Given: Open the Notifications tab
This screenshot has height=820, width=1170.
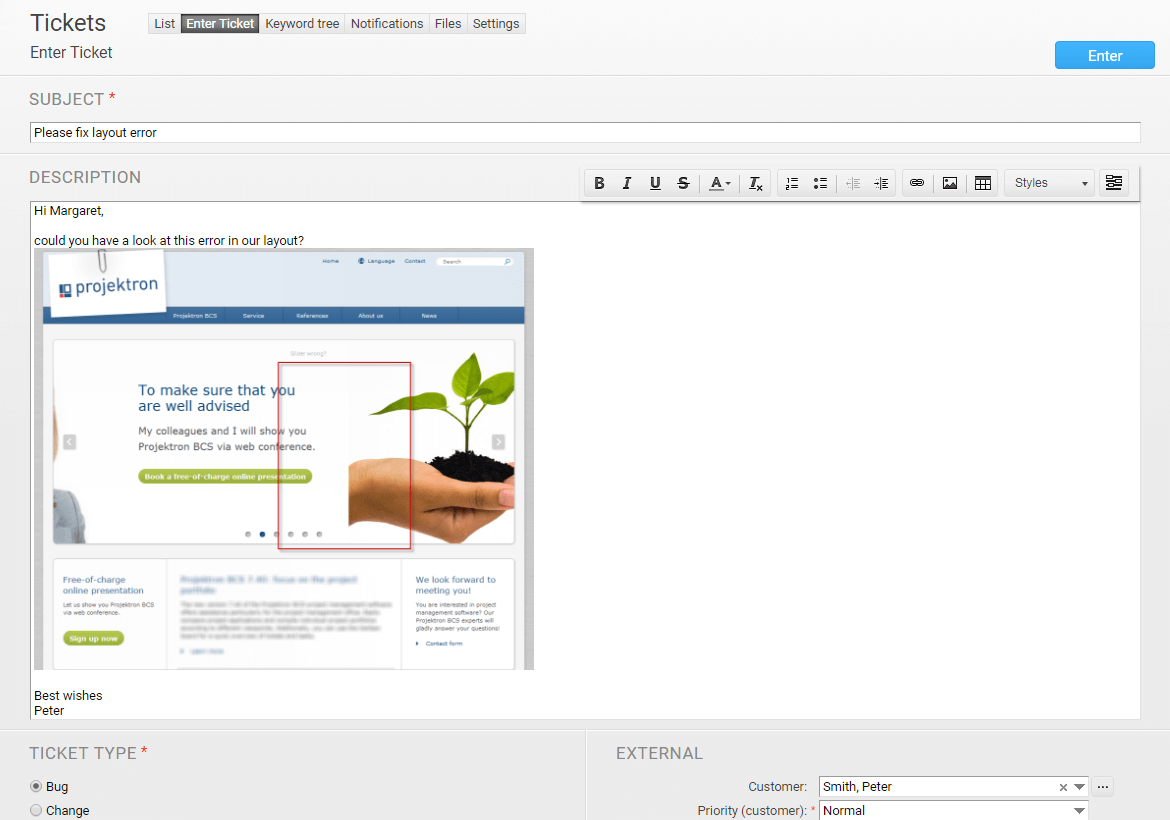Looking at the screenshot, I should pyautogui.click(x=387, y=24).
